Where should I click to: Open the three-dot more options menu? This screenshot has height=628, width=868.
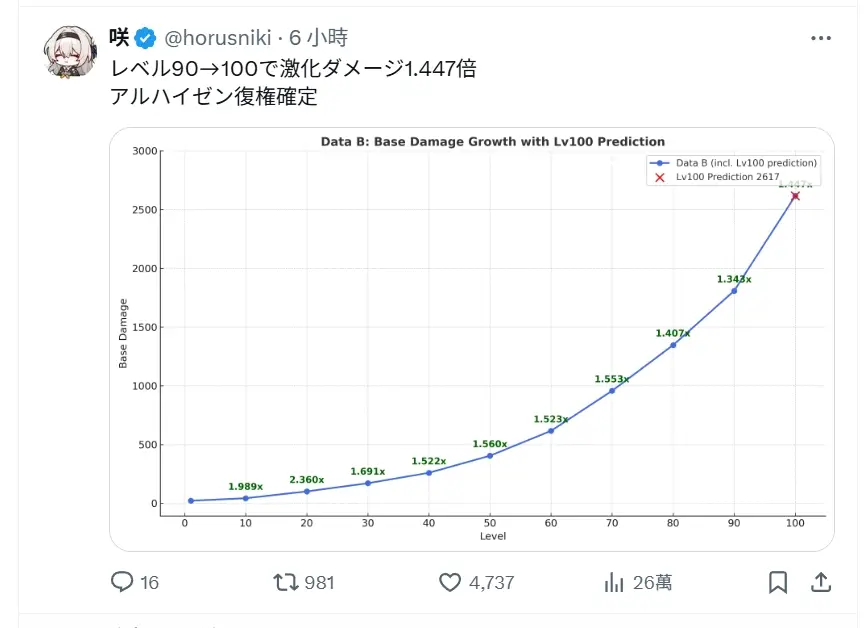[821, 39]
